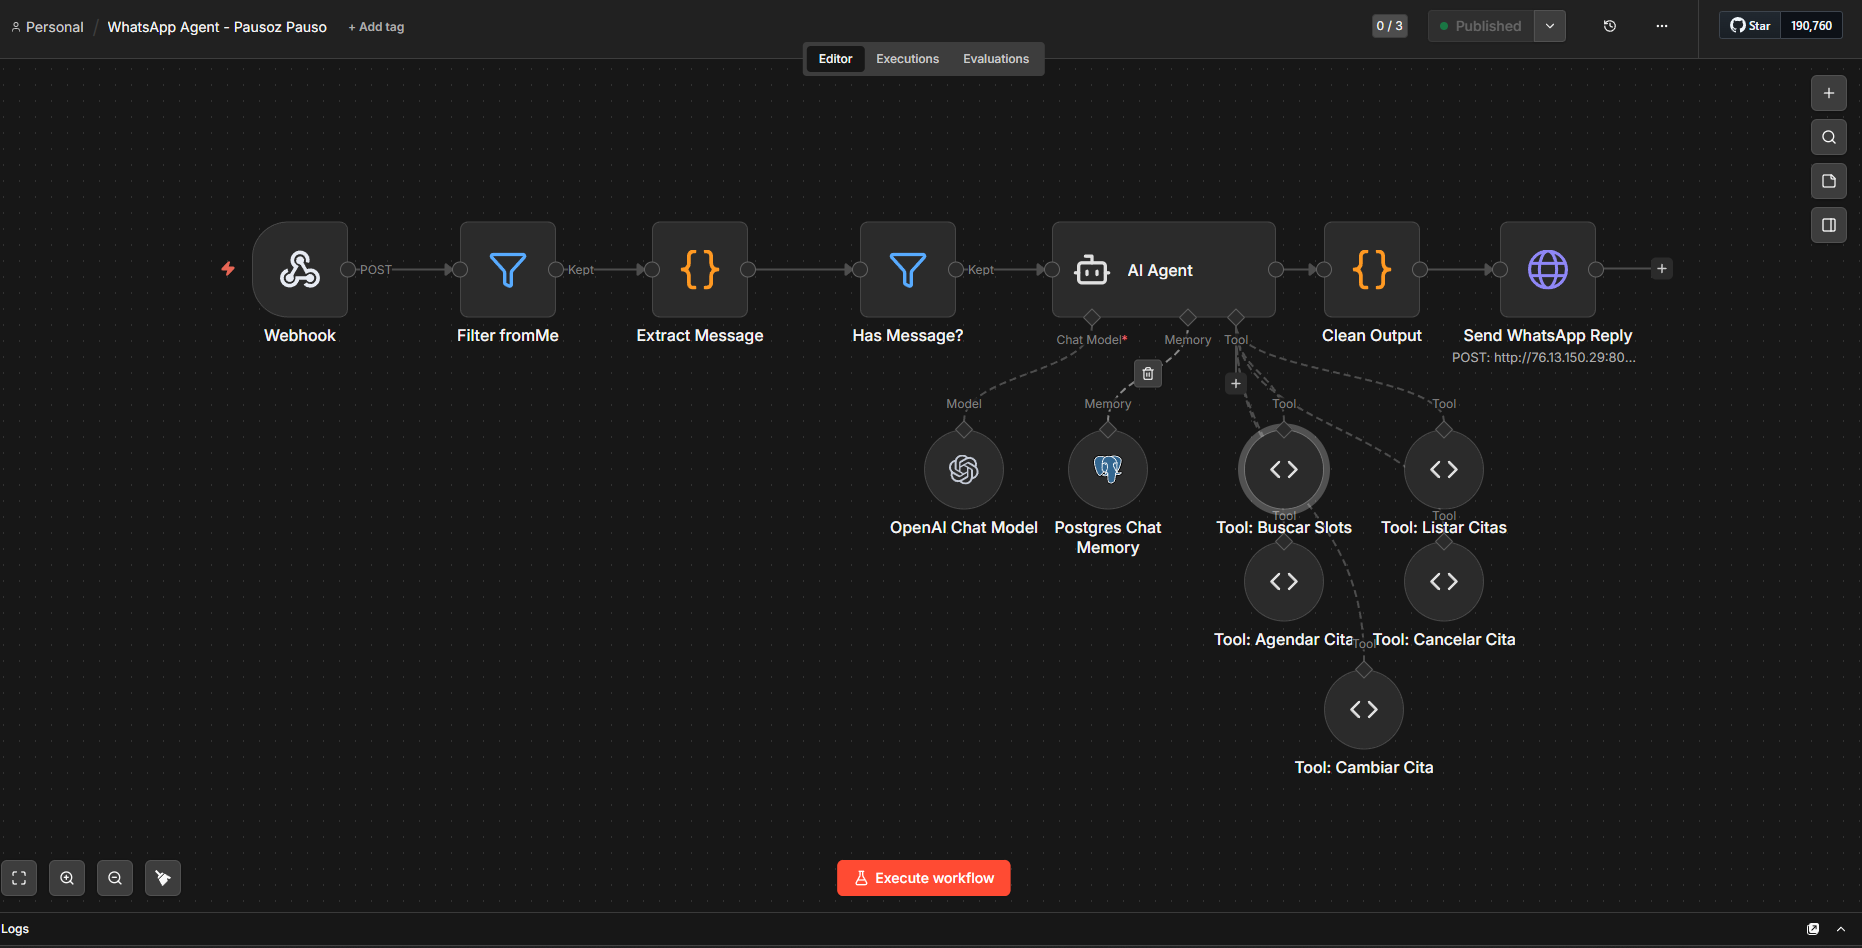Select the Webhook trigger node
The height and width of the screenshot is (948, 1862).
[300, 269]
